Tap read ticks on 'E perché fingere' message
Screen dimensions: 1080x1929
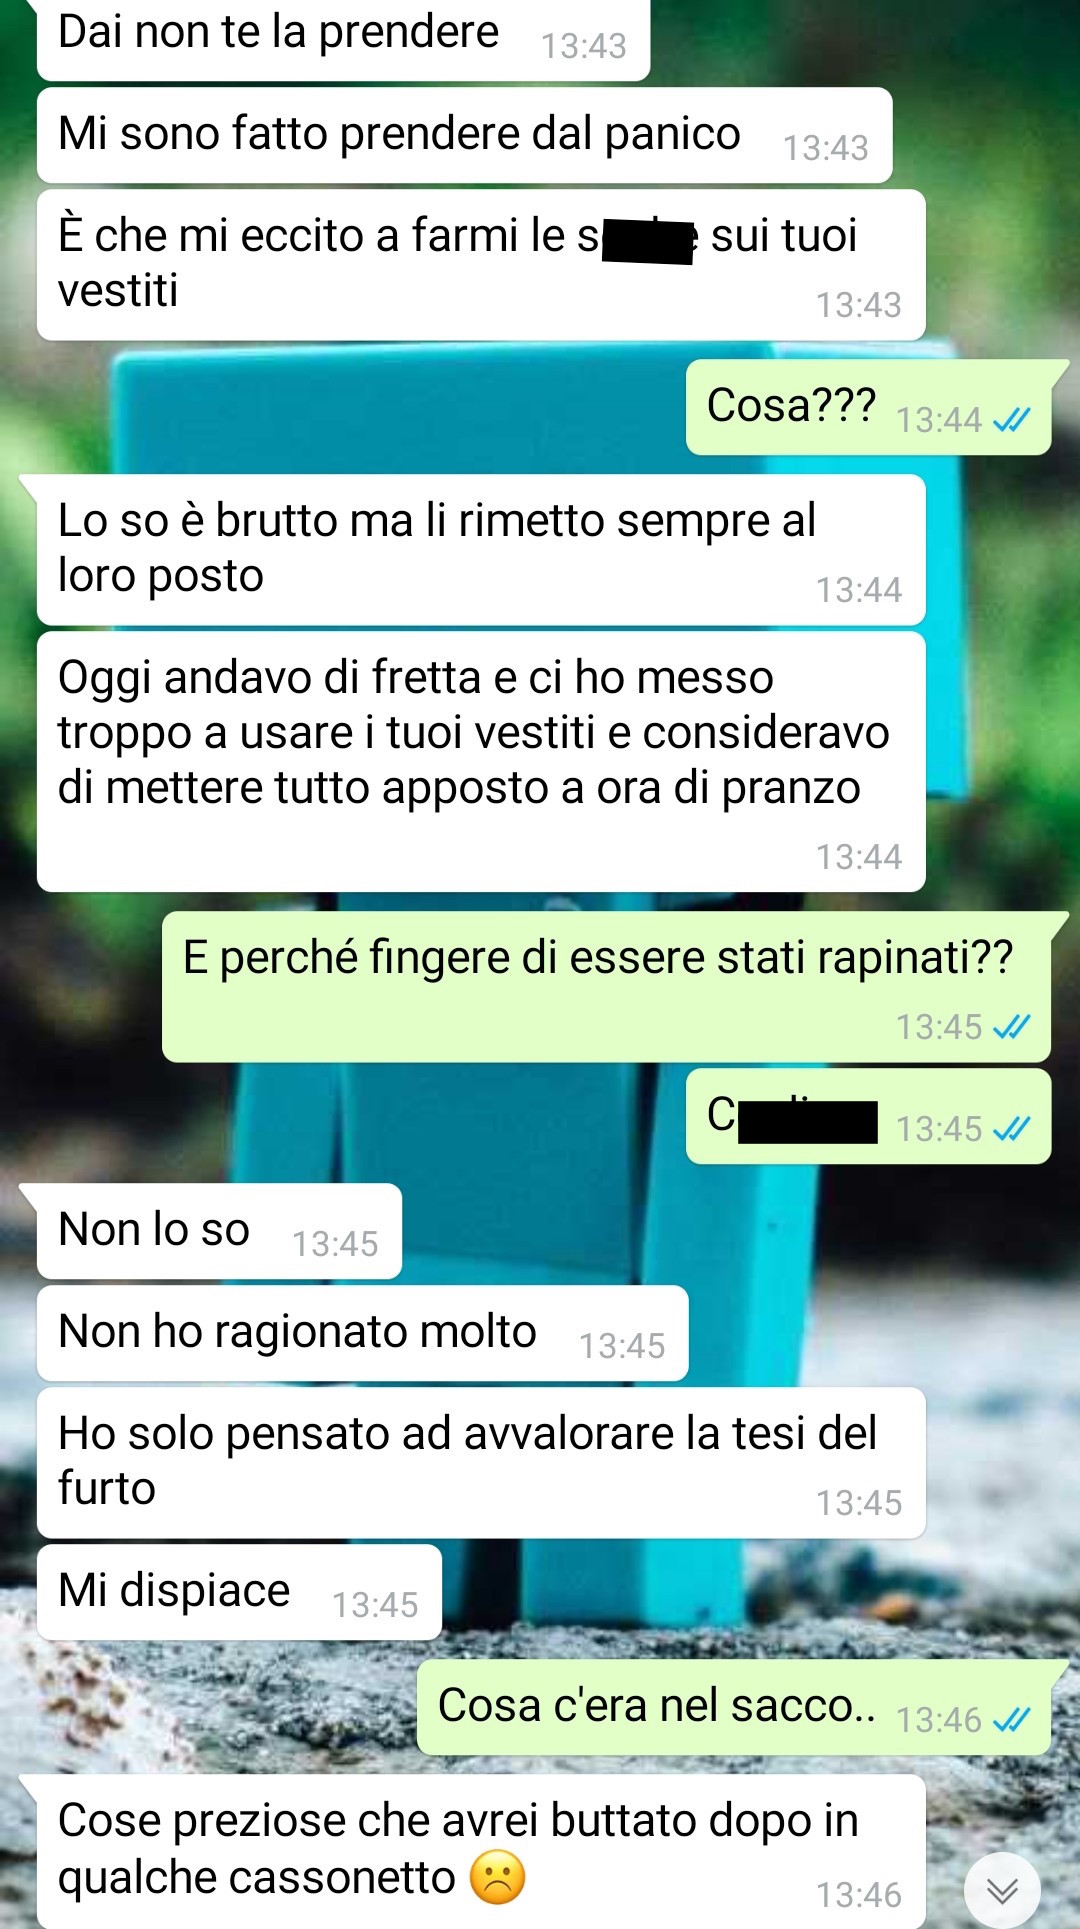point(1011,1027)
